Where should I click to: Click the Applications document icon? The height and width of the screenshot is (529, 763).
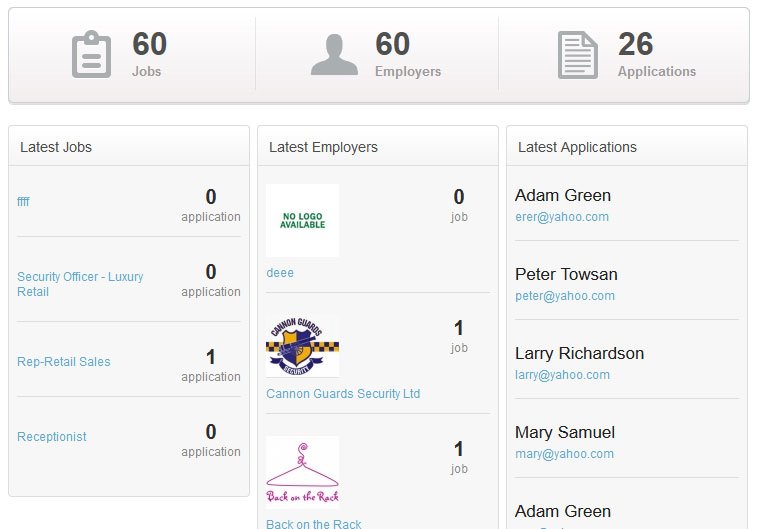[x=577, y=54]
